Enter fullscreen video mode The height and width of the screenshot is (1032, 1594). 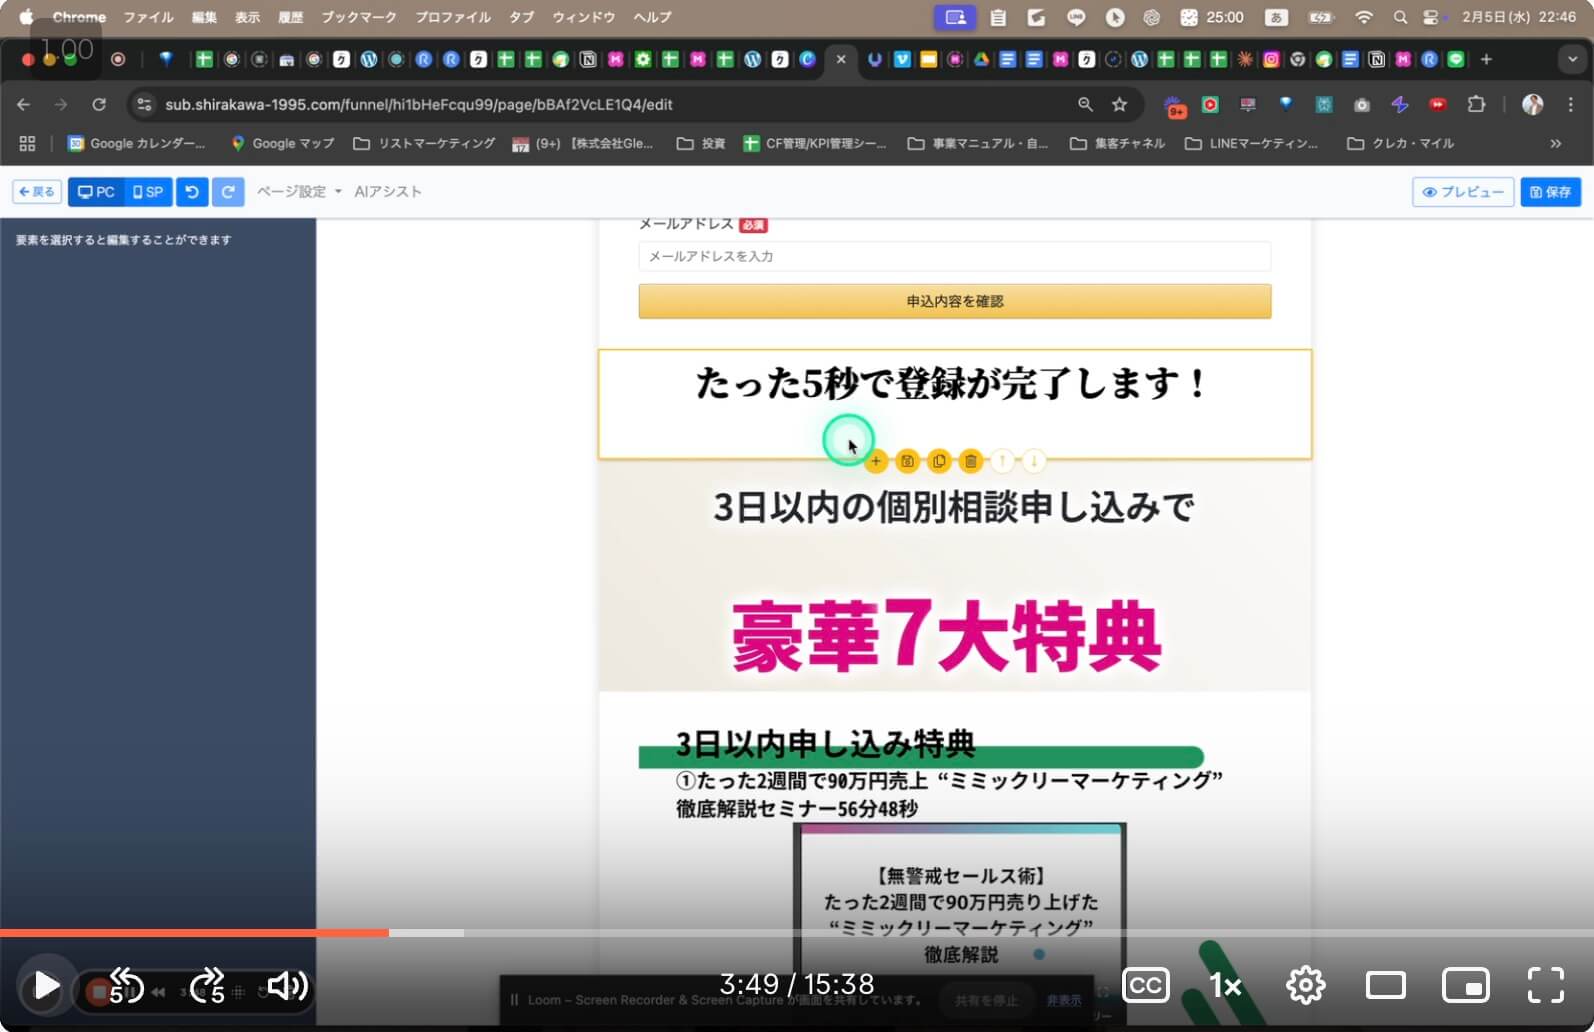click(1546, 986)
